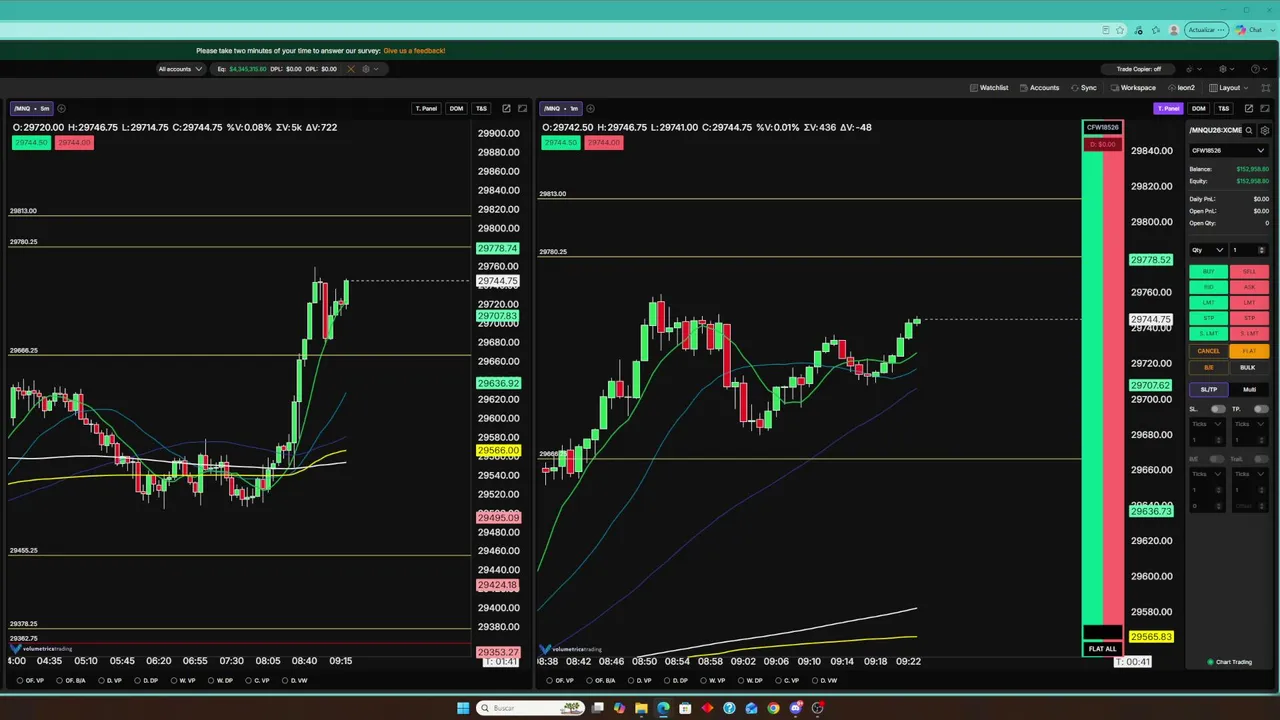1280x720 pixels.
Task: Click the green BUY button
Action: (x=1208, y=271)
